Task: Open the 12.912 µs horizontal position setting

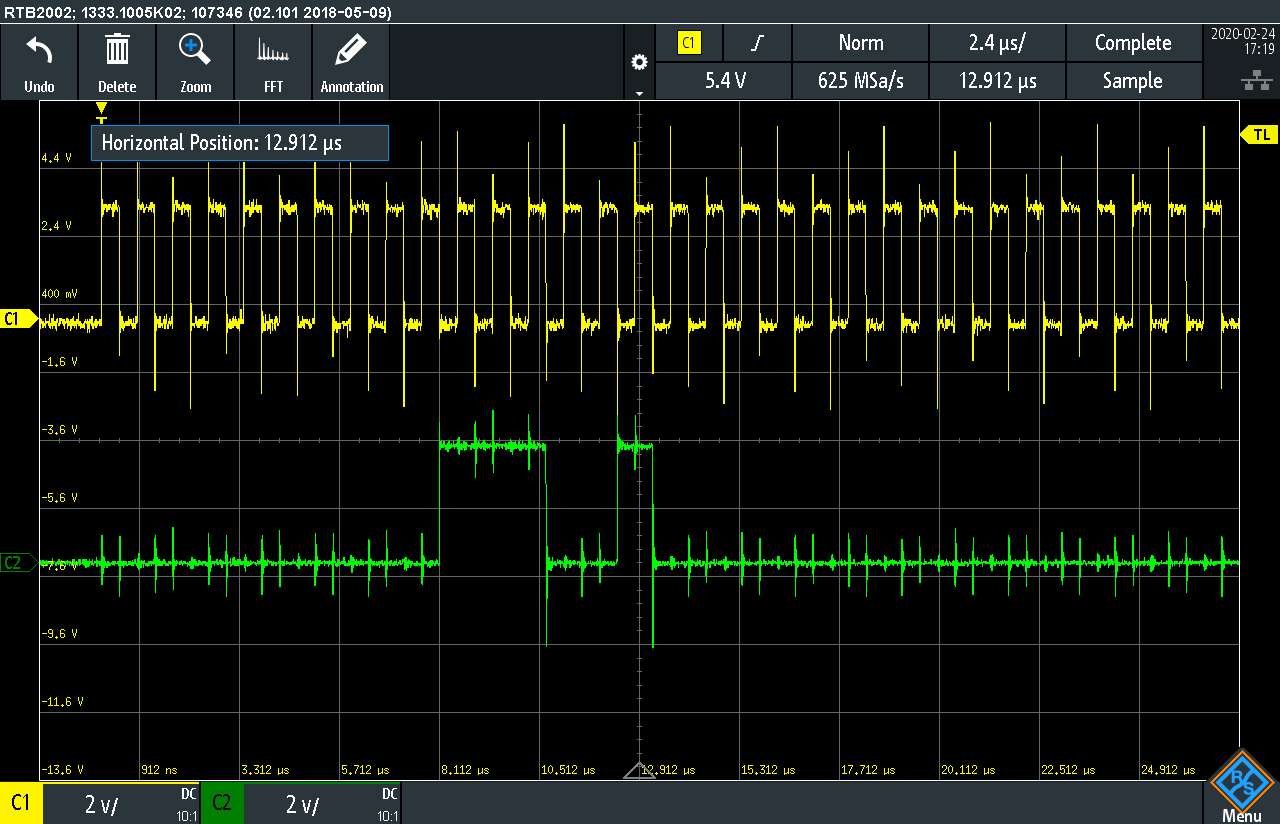Action: pos(997,81)
